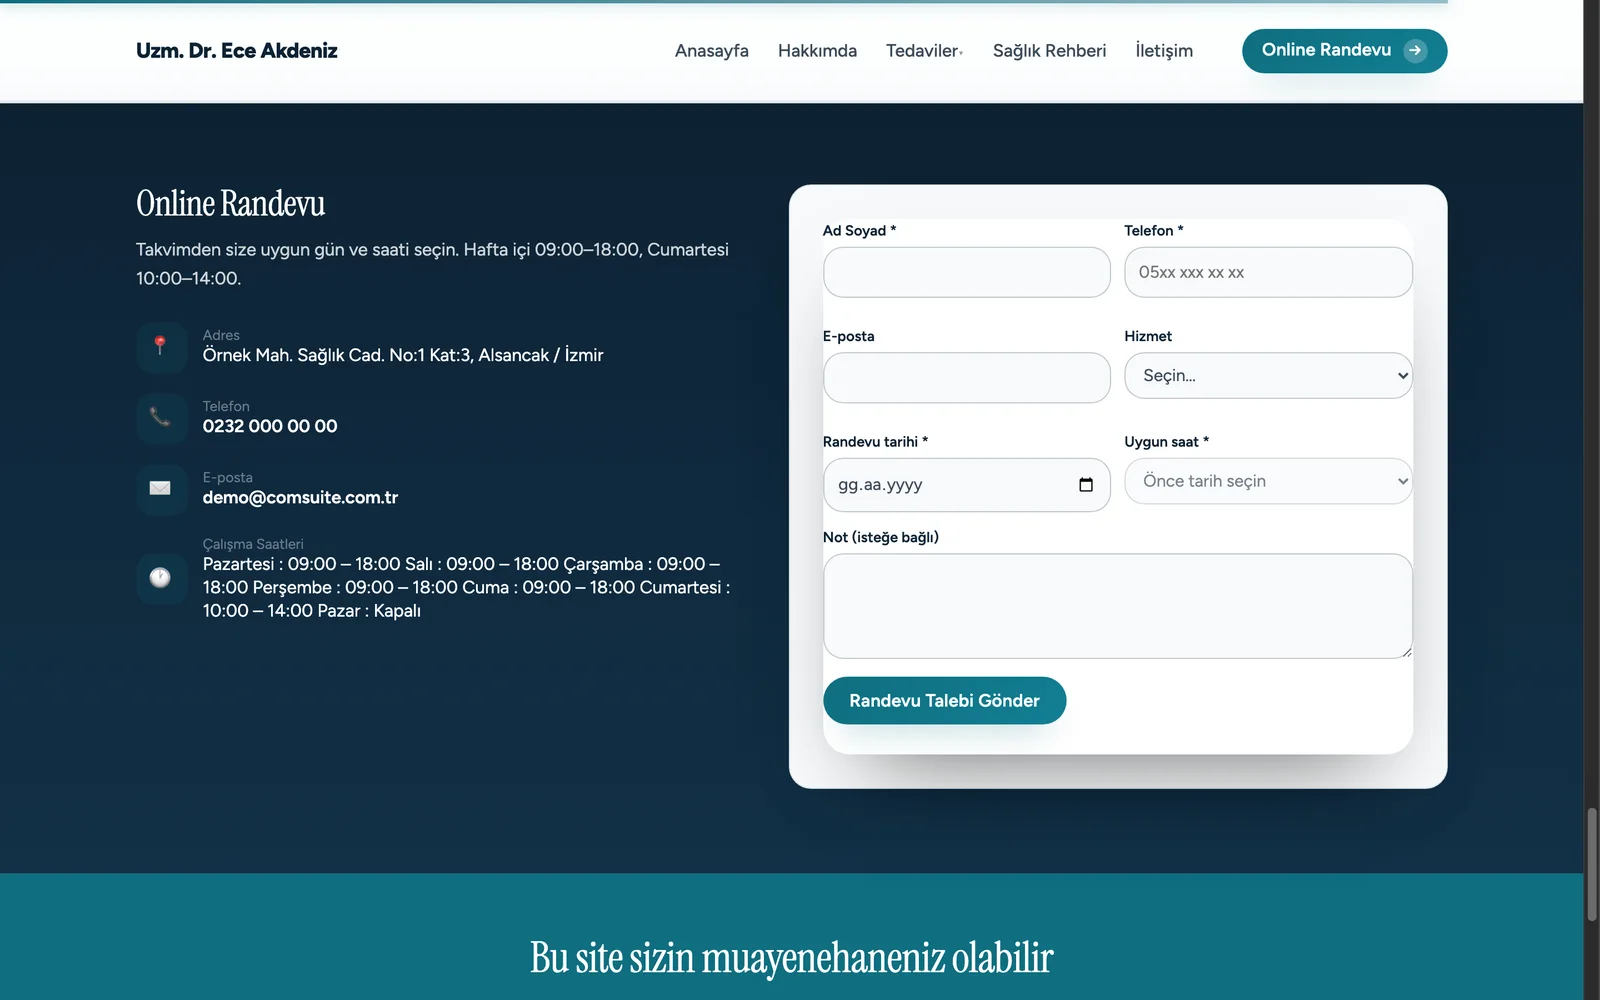This screenshot has height=1000, width=1600.
Task: Click the envelope e-posta icon
Action: [x=160, y=488]
